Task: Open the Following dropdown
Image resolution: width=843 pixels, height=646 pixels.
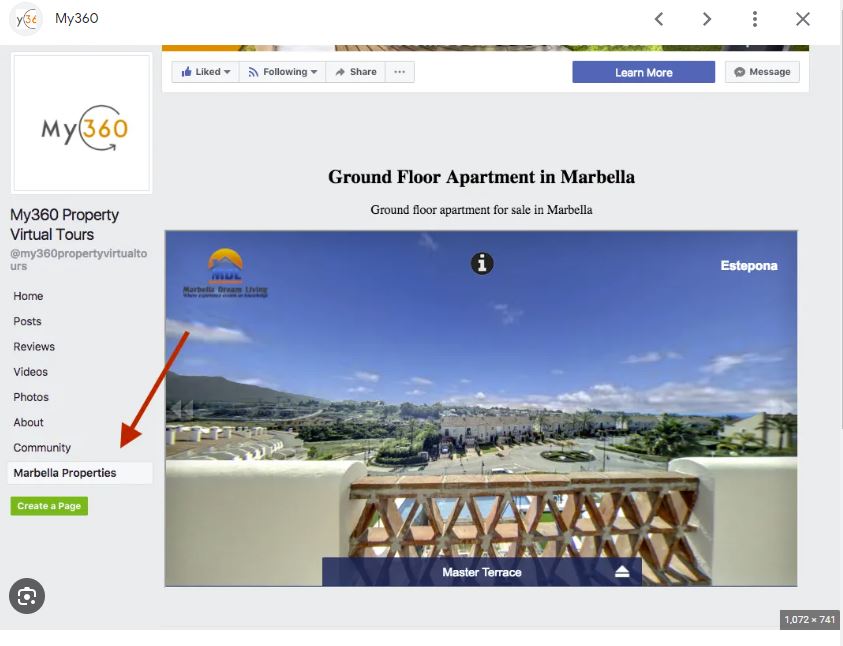Action: 282,72
